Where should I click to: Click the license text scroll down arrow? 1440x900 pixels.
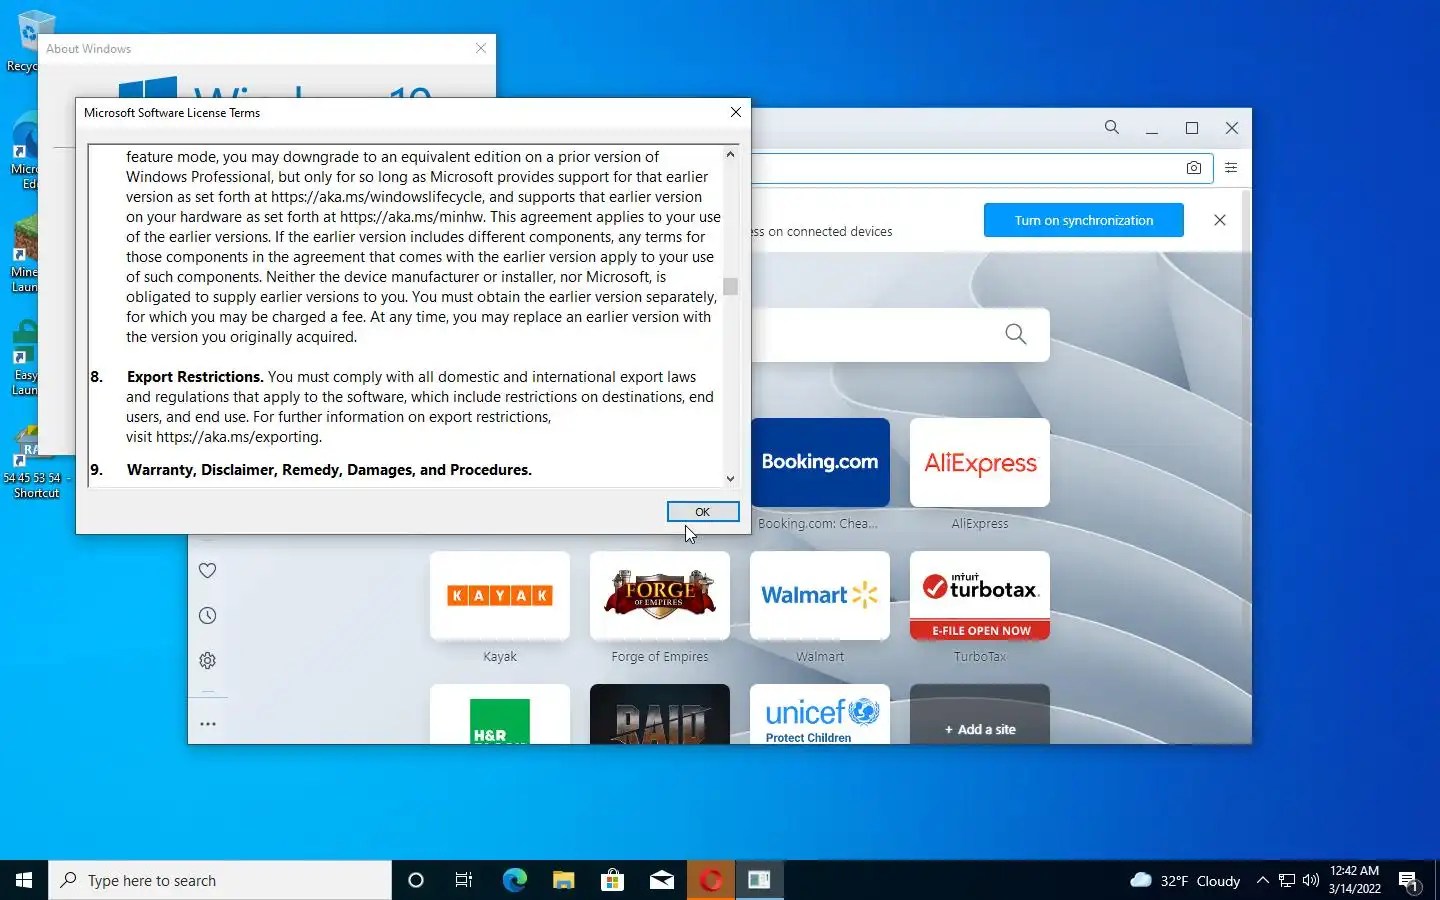pos(730,479)
